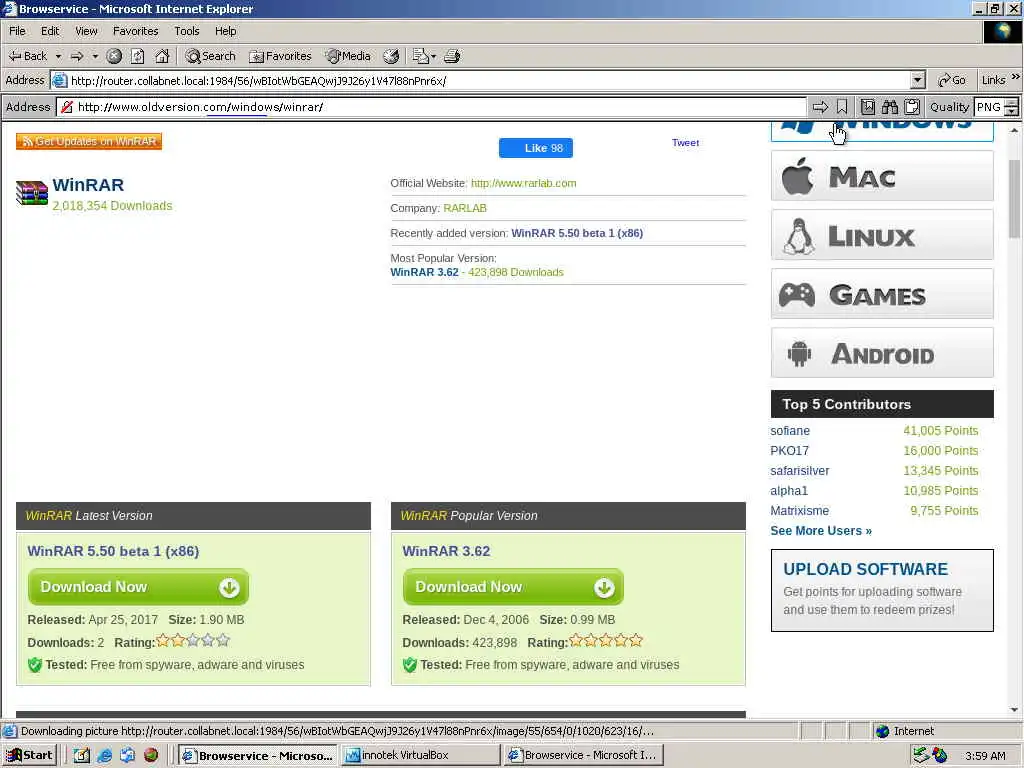Click Get Updates on WinRAR RSS button
1024x768 pixels.
tap(89, 141)
